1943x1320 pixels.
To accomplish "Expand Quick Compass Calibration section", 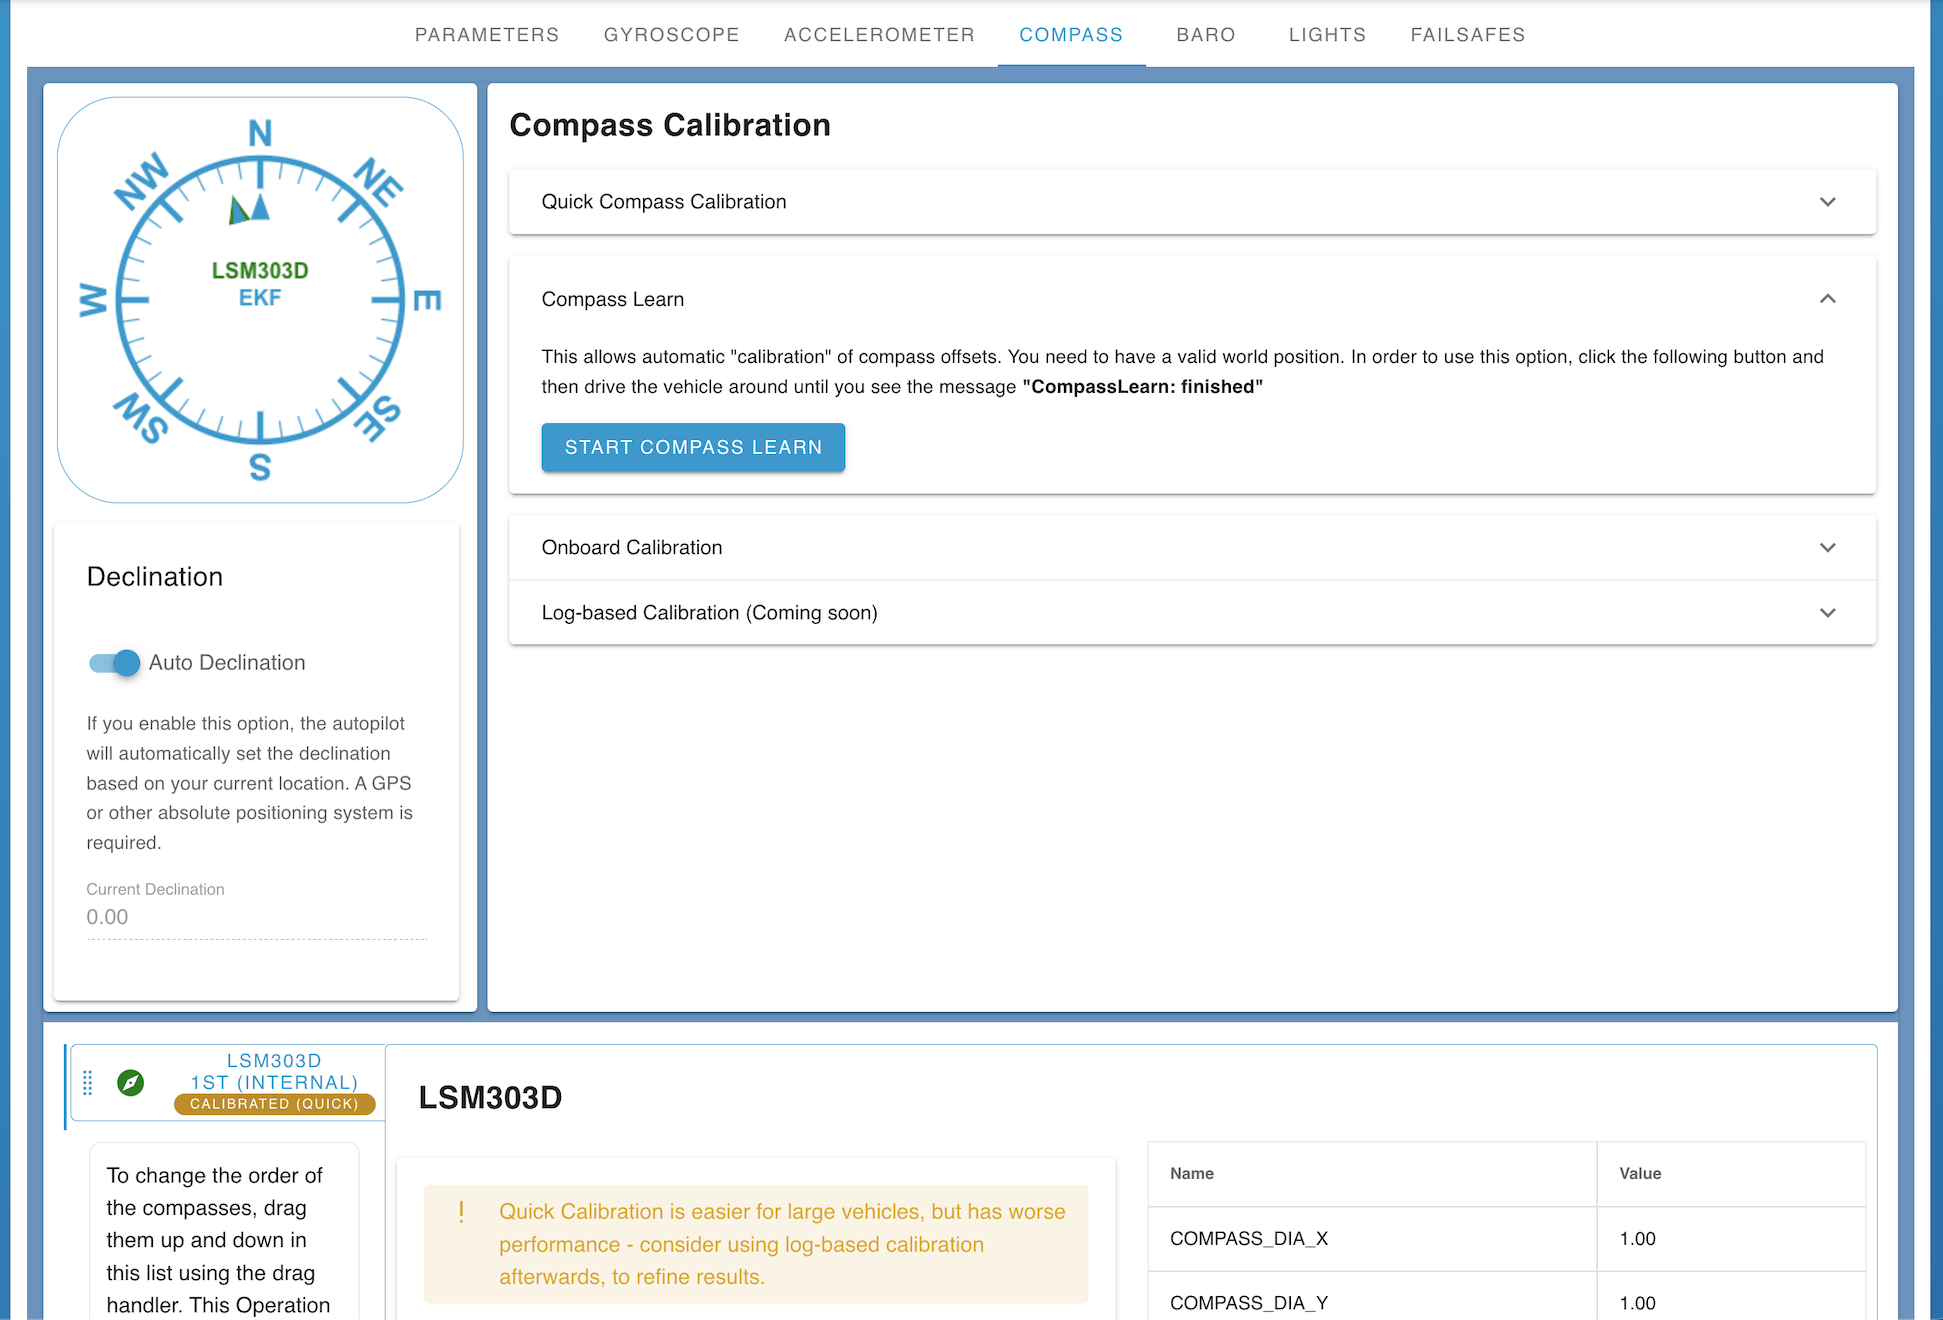I will [x=1828, y=202].
